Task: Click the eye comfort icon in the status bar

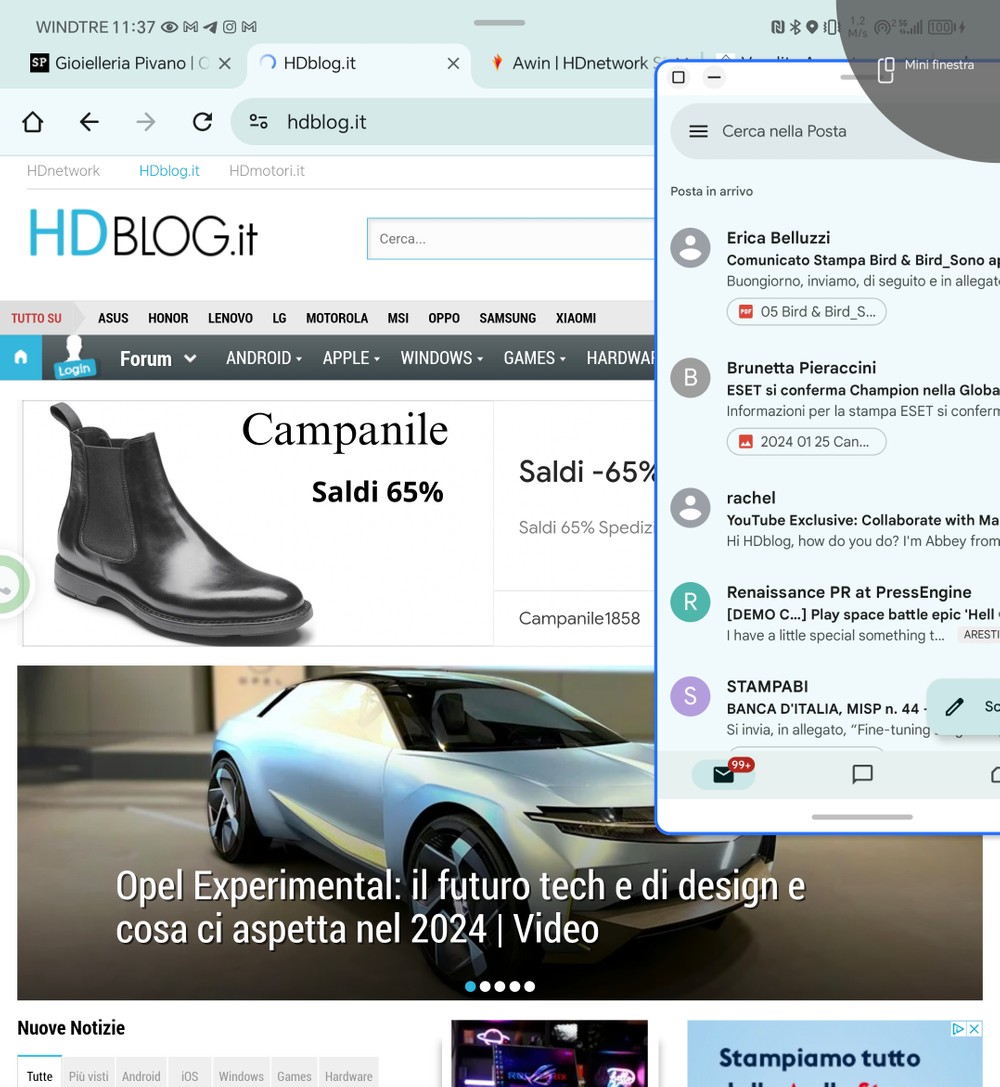Action: tap(170, 27)
